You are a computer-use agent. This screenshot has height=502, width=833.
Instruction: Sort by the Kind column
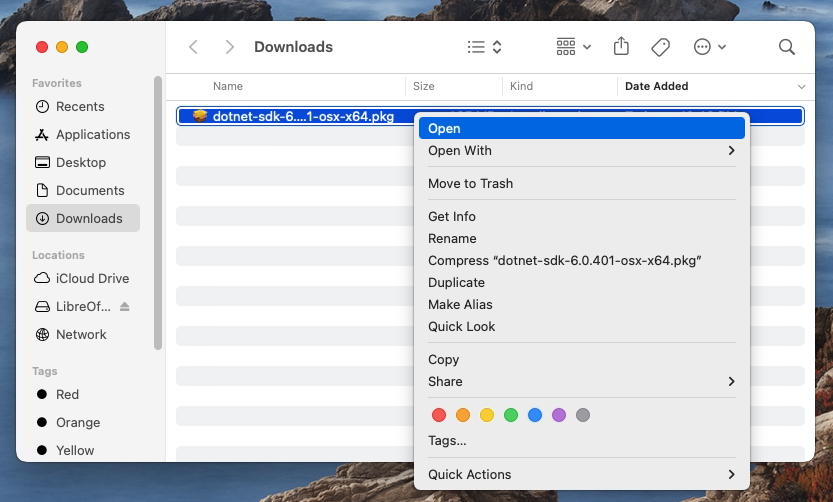point(521,86)
